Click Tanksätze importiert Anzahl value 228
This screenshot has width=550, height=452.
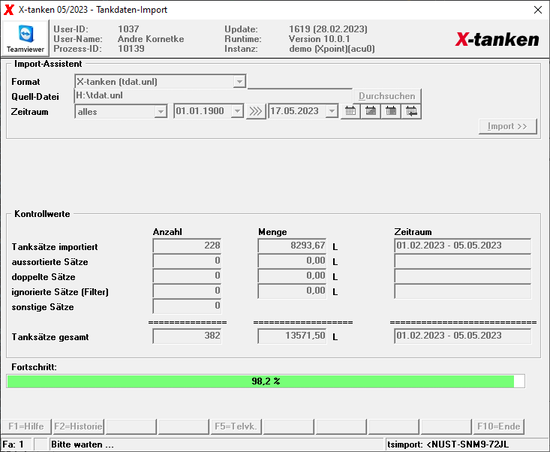187,245
